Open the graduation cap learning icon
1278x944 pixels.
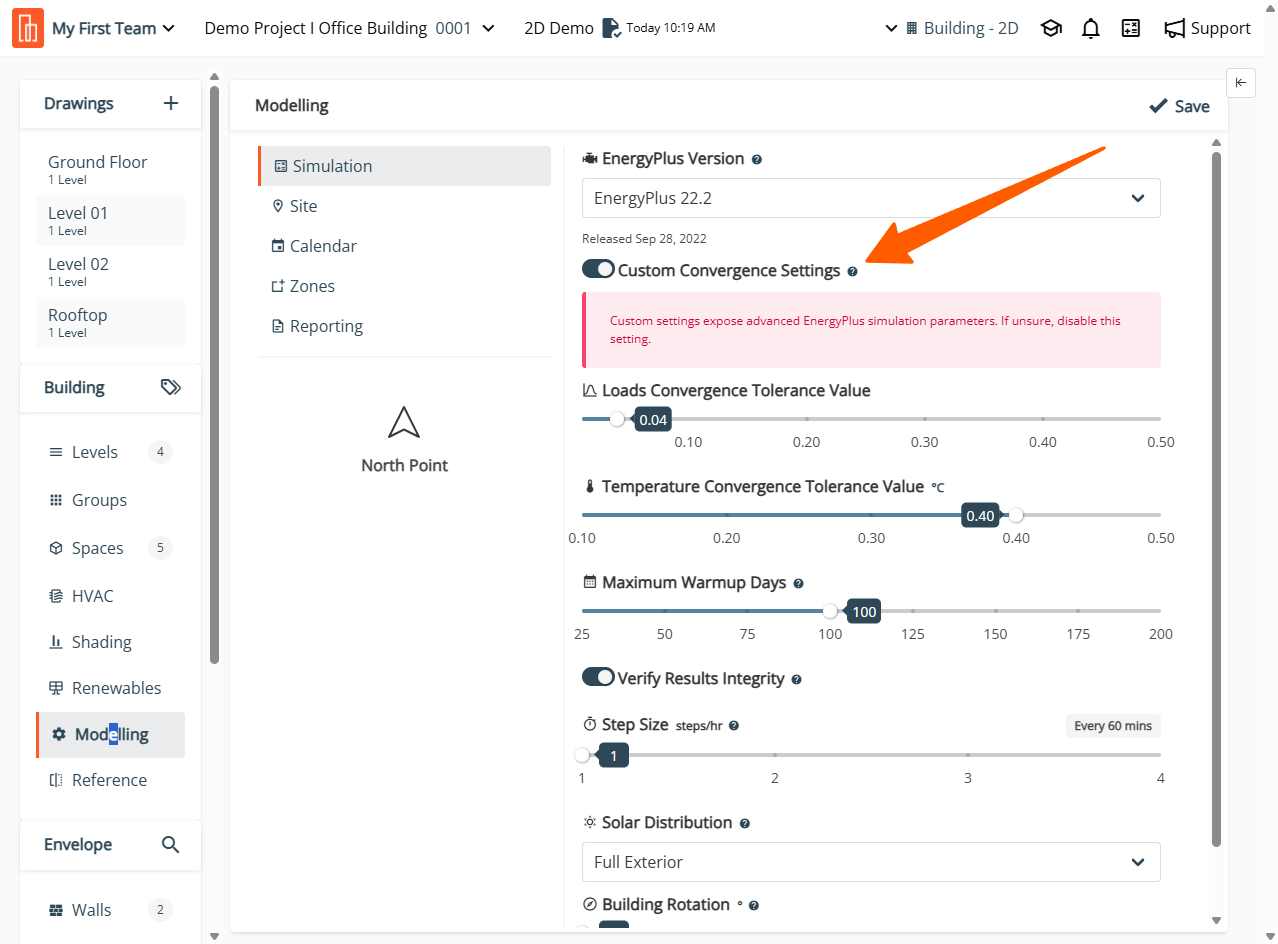(x=1051, y=29)
